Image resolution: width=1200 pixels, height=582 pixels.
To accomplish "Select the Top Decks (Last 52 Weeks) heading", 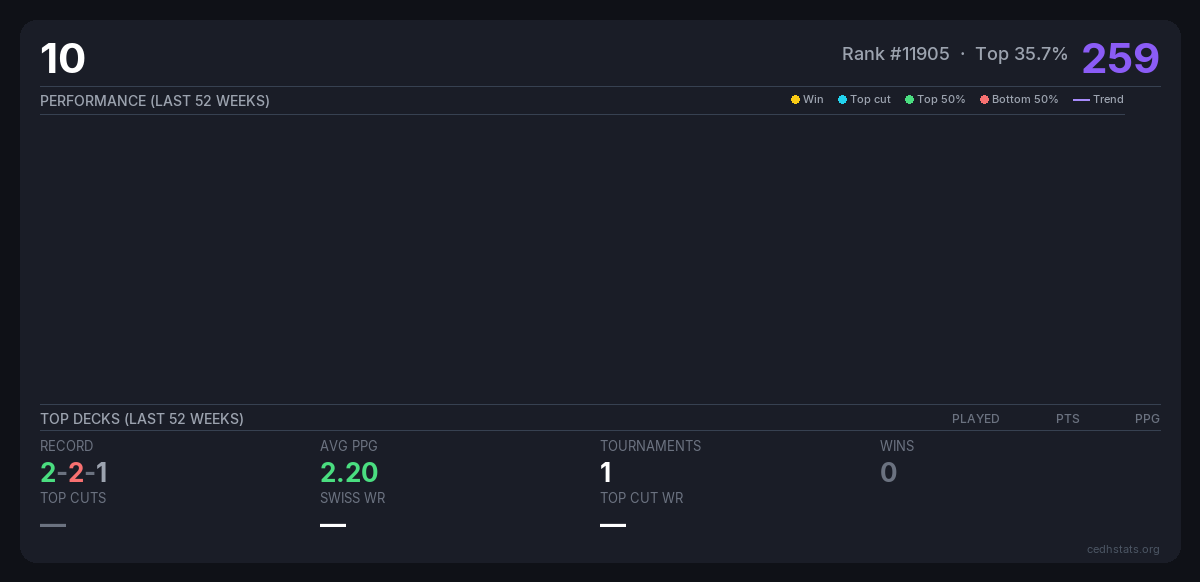I will click(142, 419).
